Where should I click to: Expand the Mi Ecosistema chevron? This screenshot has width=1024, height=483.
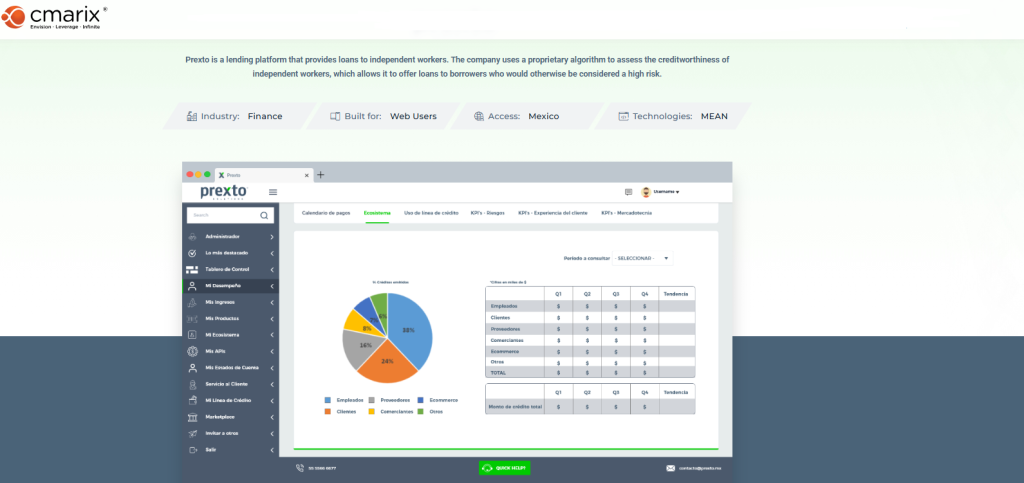click(272, 335)
